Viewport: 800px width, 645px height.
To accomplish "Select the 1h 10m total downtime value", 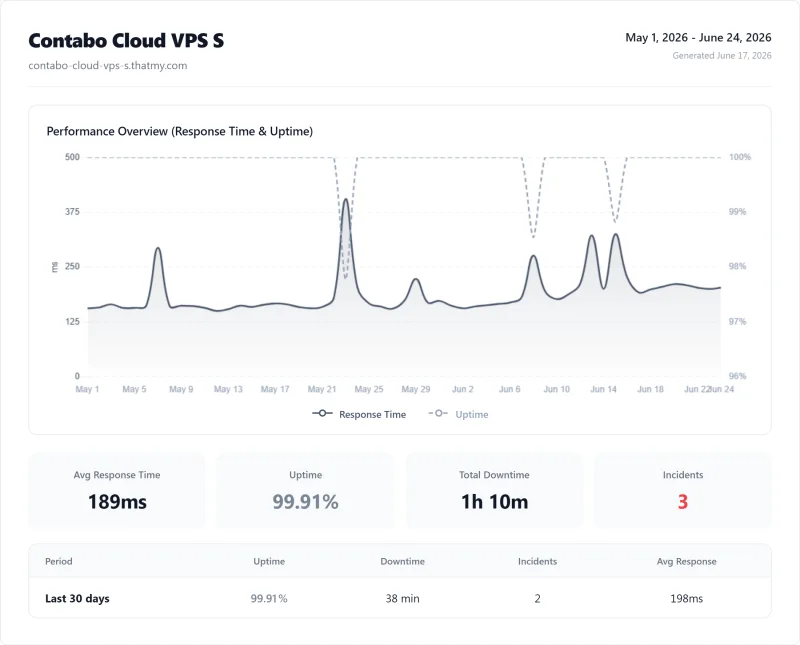I will pyautogui.click(x=494, y=502).
